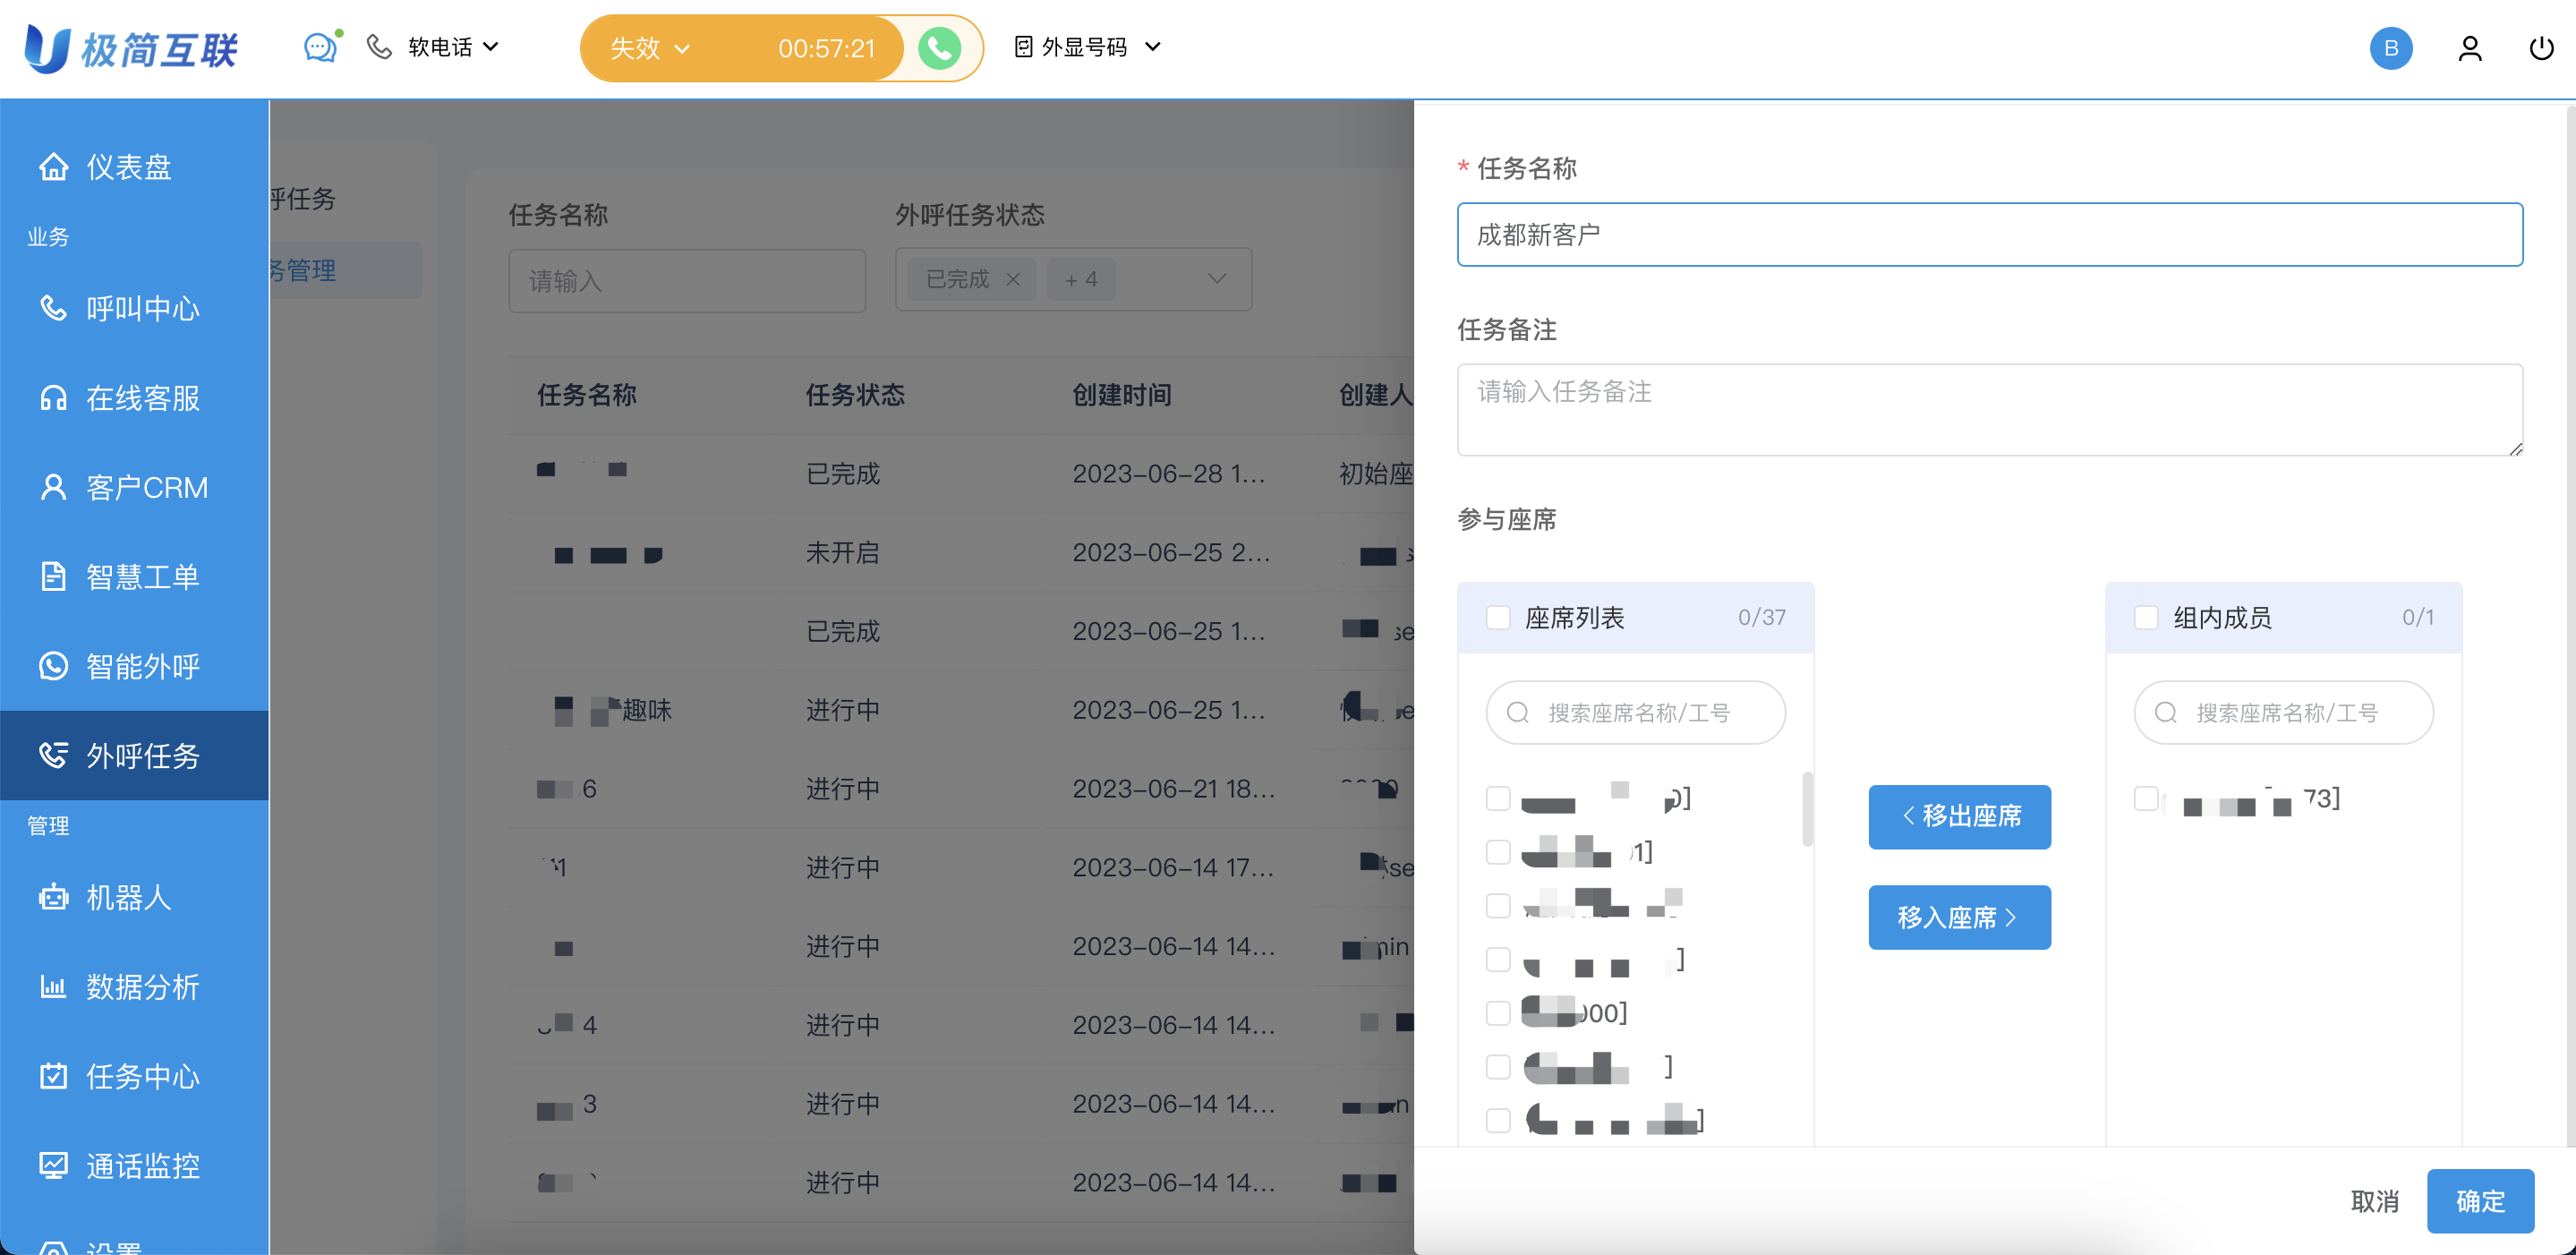Check the agent ending in 1] in 座席列表

point(1497,852)
